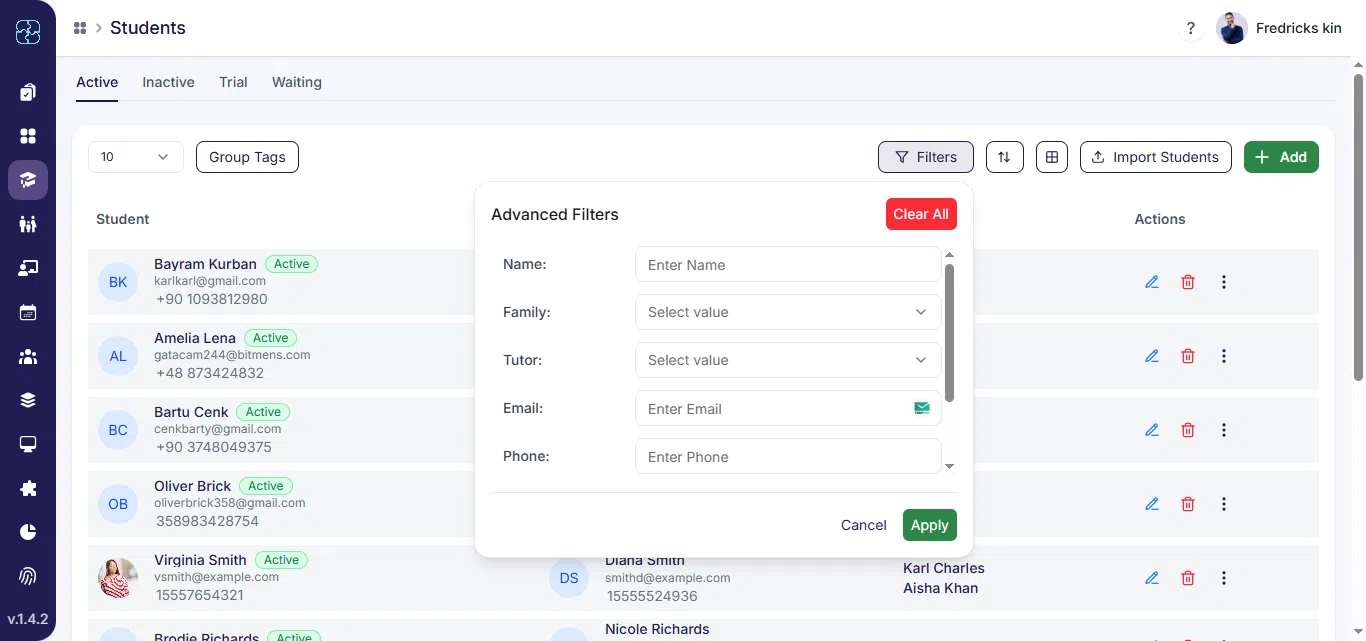
Task: Delete Amelia Lena with trash icon
Action: 1188,356
